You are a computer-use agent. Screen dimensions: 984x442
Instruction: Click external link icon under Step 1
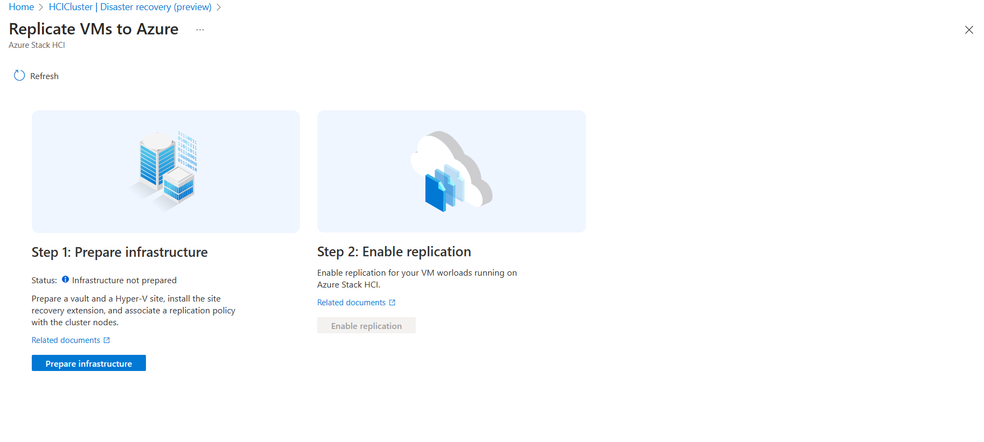pyautogui.click(x=107, y=340)
